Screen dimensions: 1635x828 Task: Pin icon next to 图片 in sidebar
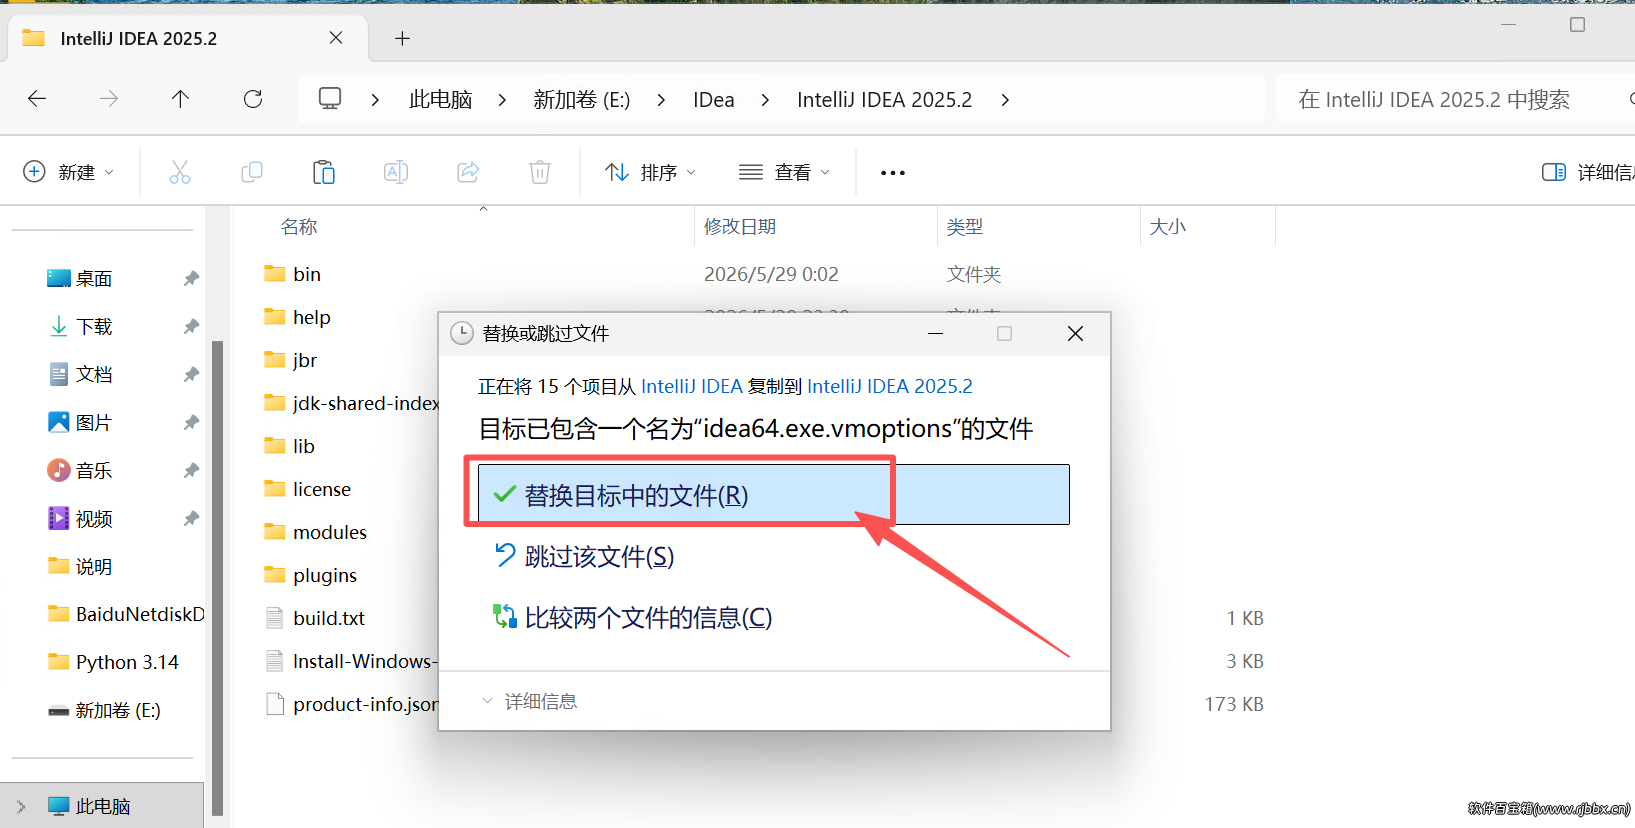tap(191, 423)
